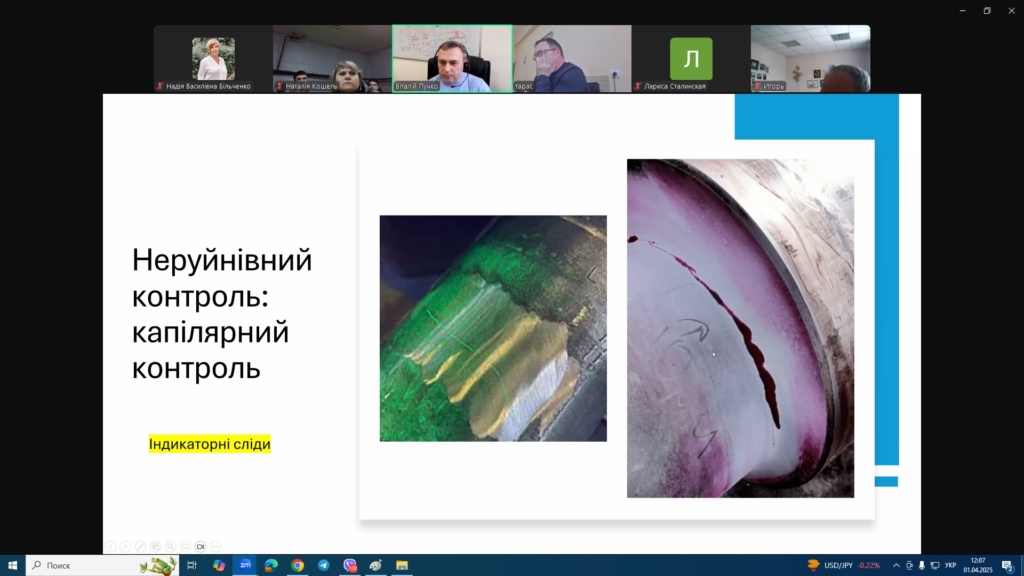Launch Microsoft Edge from the taskbar

point(271,565)
